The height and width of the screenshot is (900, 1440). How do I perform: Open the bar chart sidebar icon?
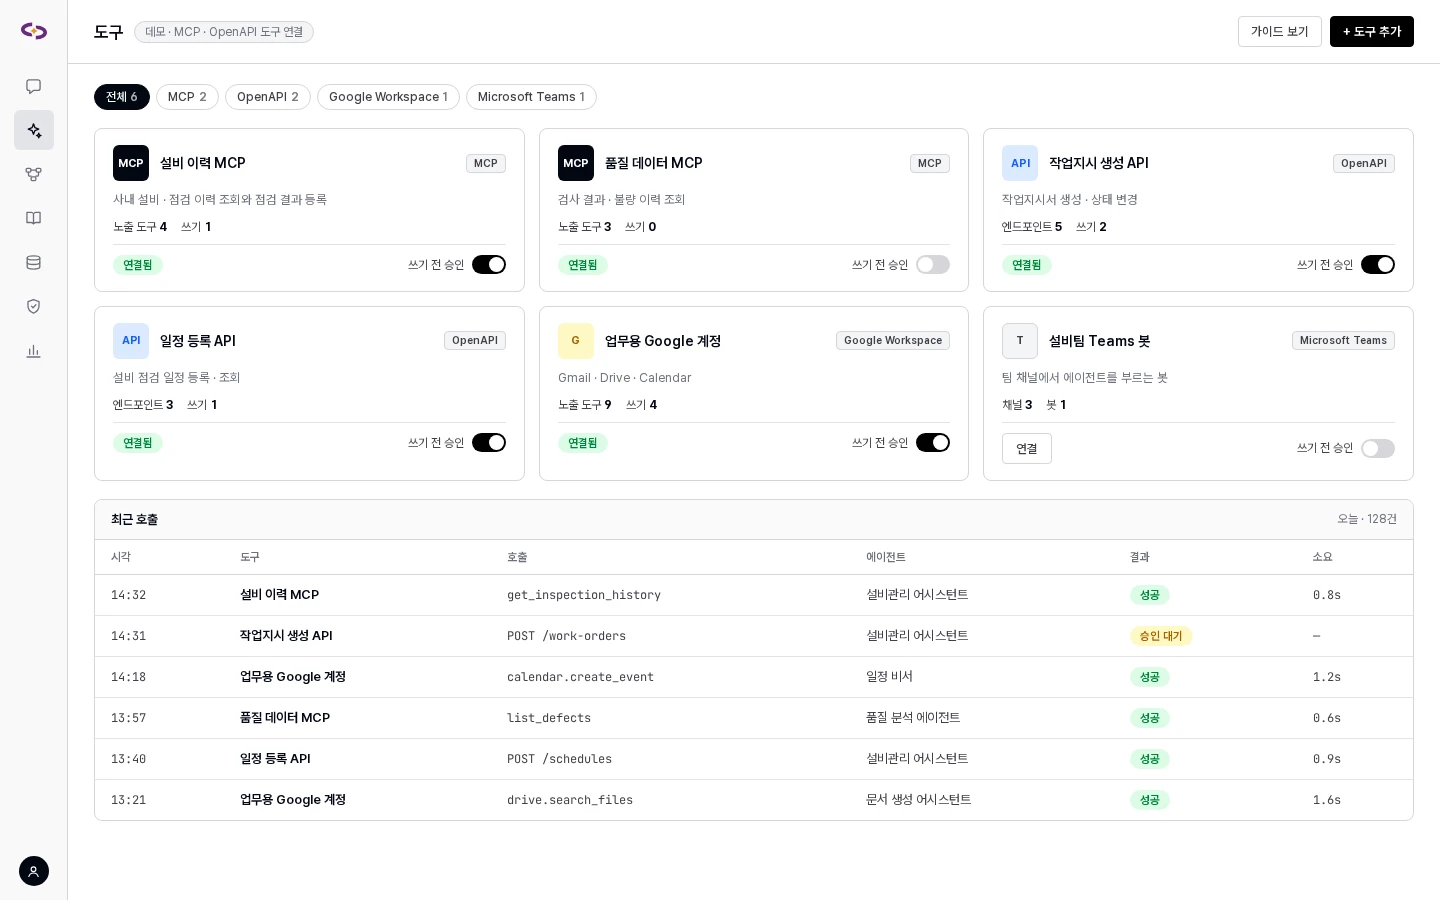point(34,350)
